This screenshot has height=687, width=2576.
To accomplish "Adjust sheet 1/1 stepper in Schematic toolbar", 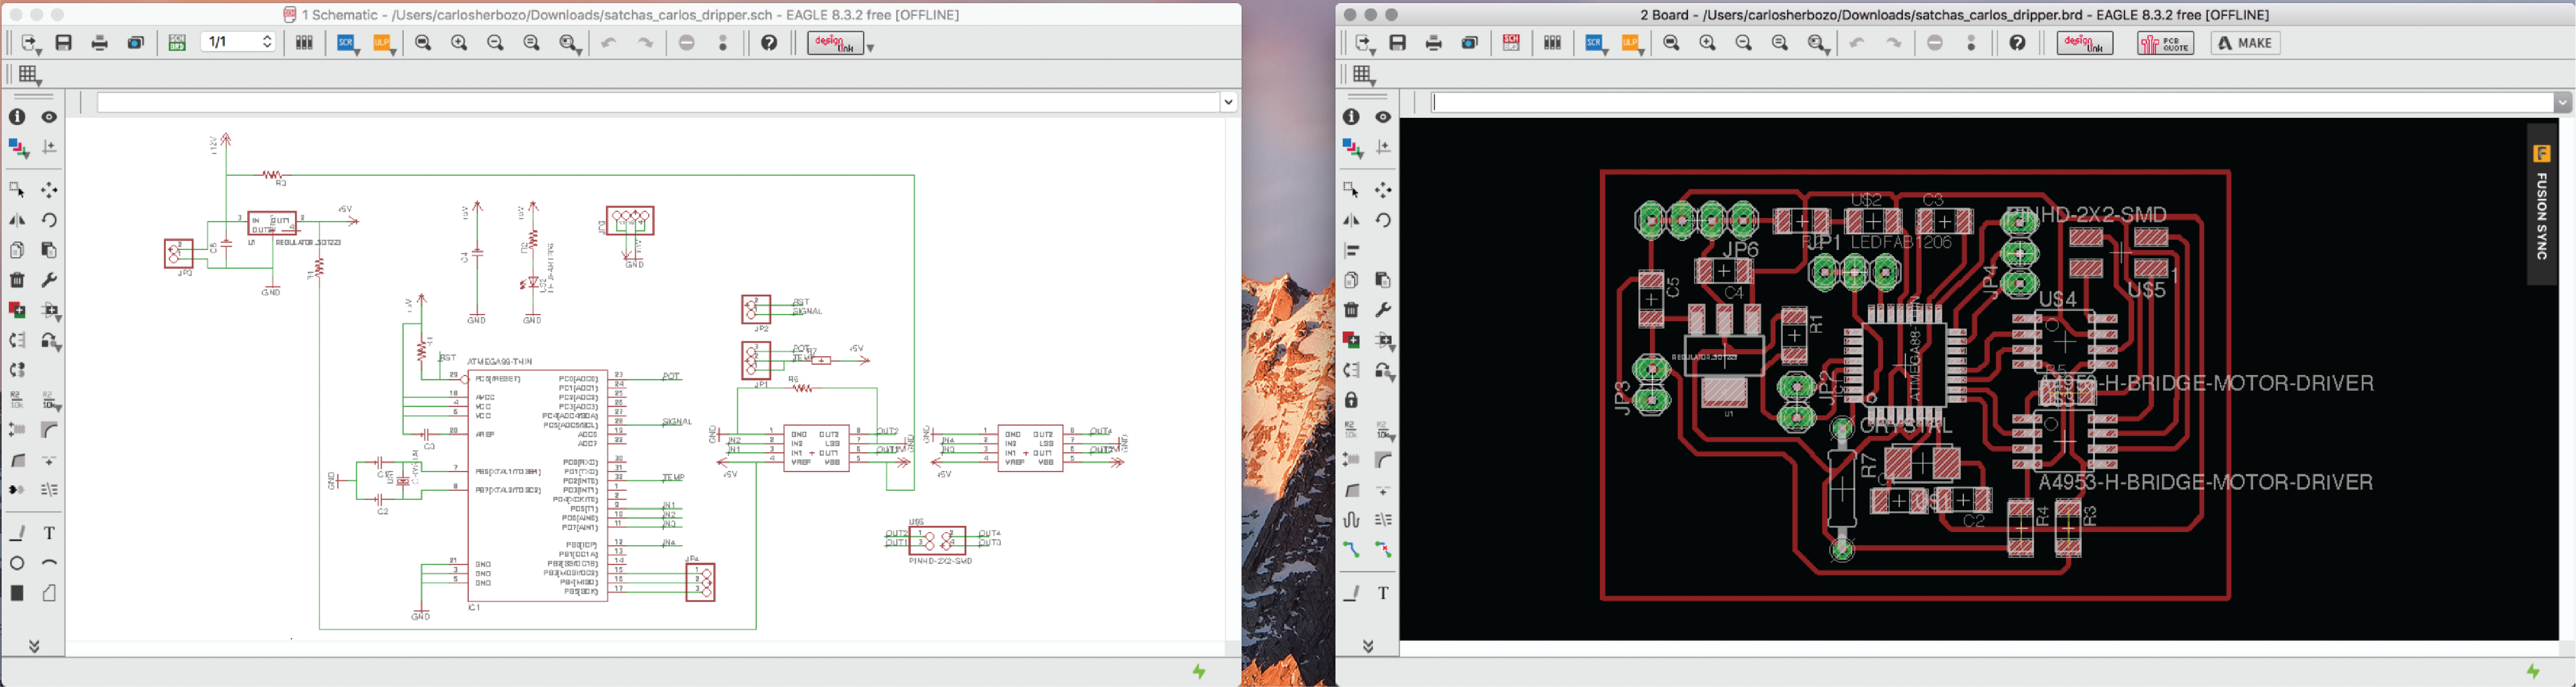I will click(267, 42).
